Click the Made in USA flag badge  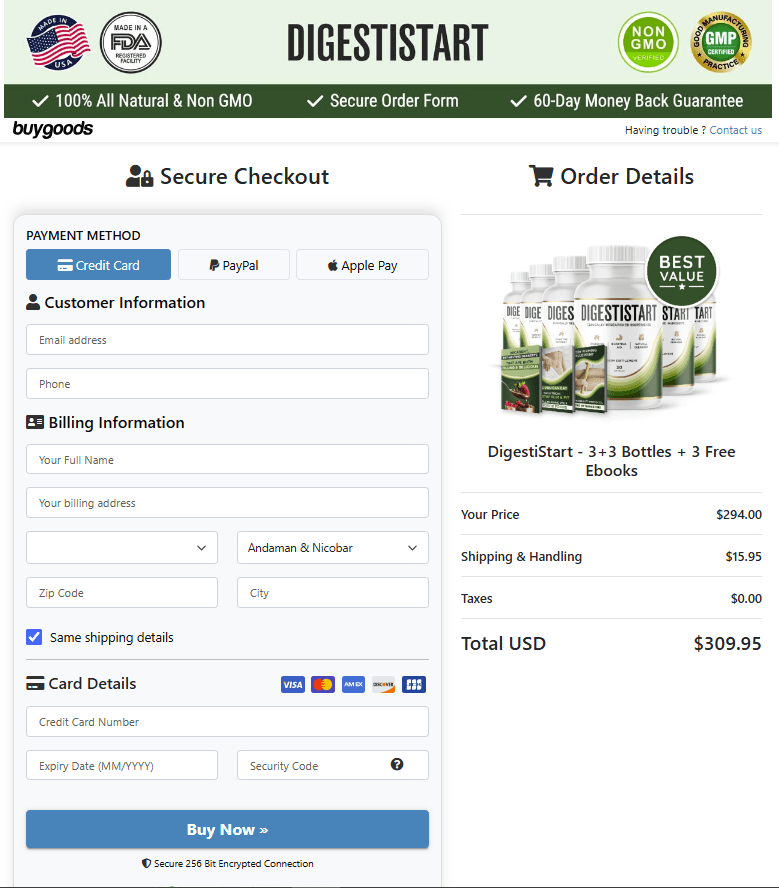click(58, 42)
